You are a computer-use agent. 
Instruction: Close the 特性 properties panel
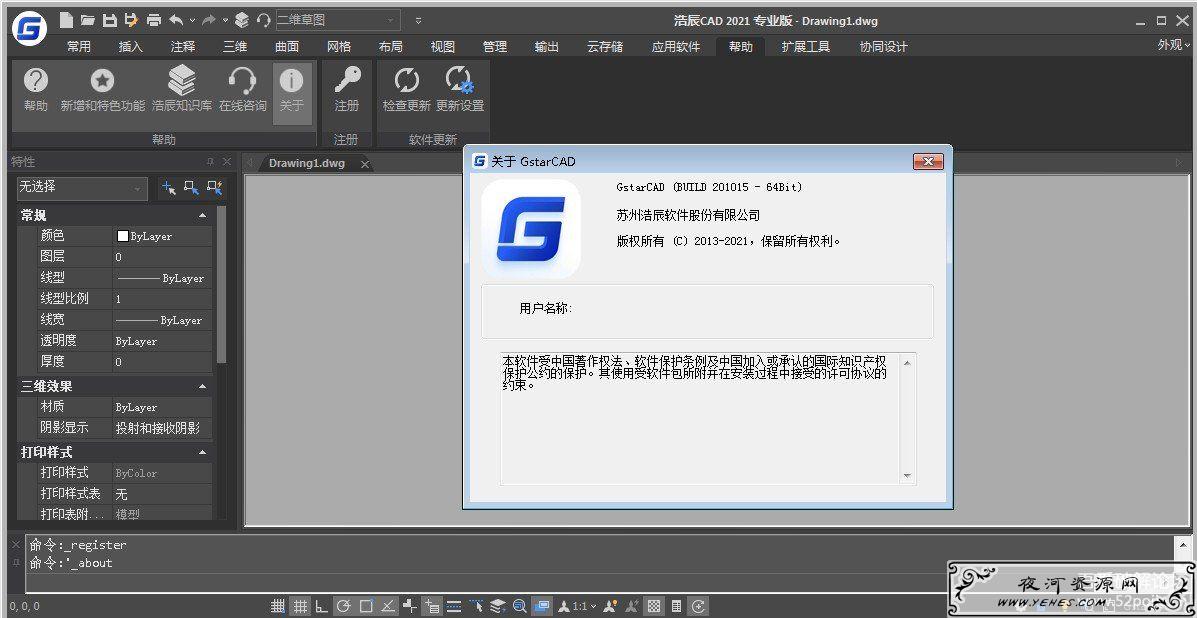click(x=227, y=162)
